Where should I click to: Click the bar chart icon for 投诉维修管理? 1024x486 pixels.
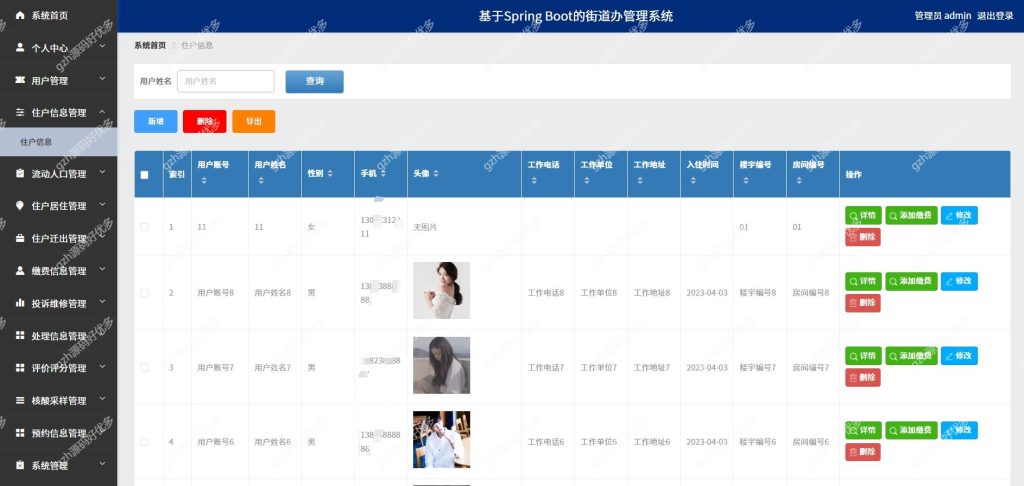pos(20,303)
